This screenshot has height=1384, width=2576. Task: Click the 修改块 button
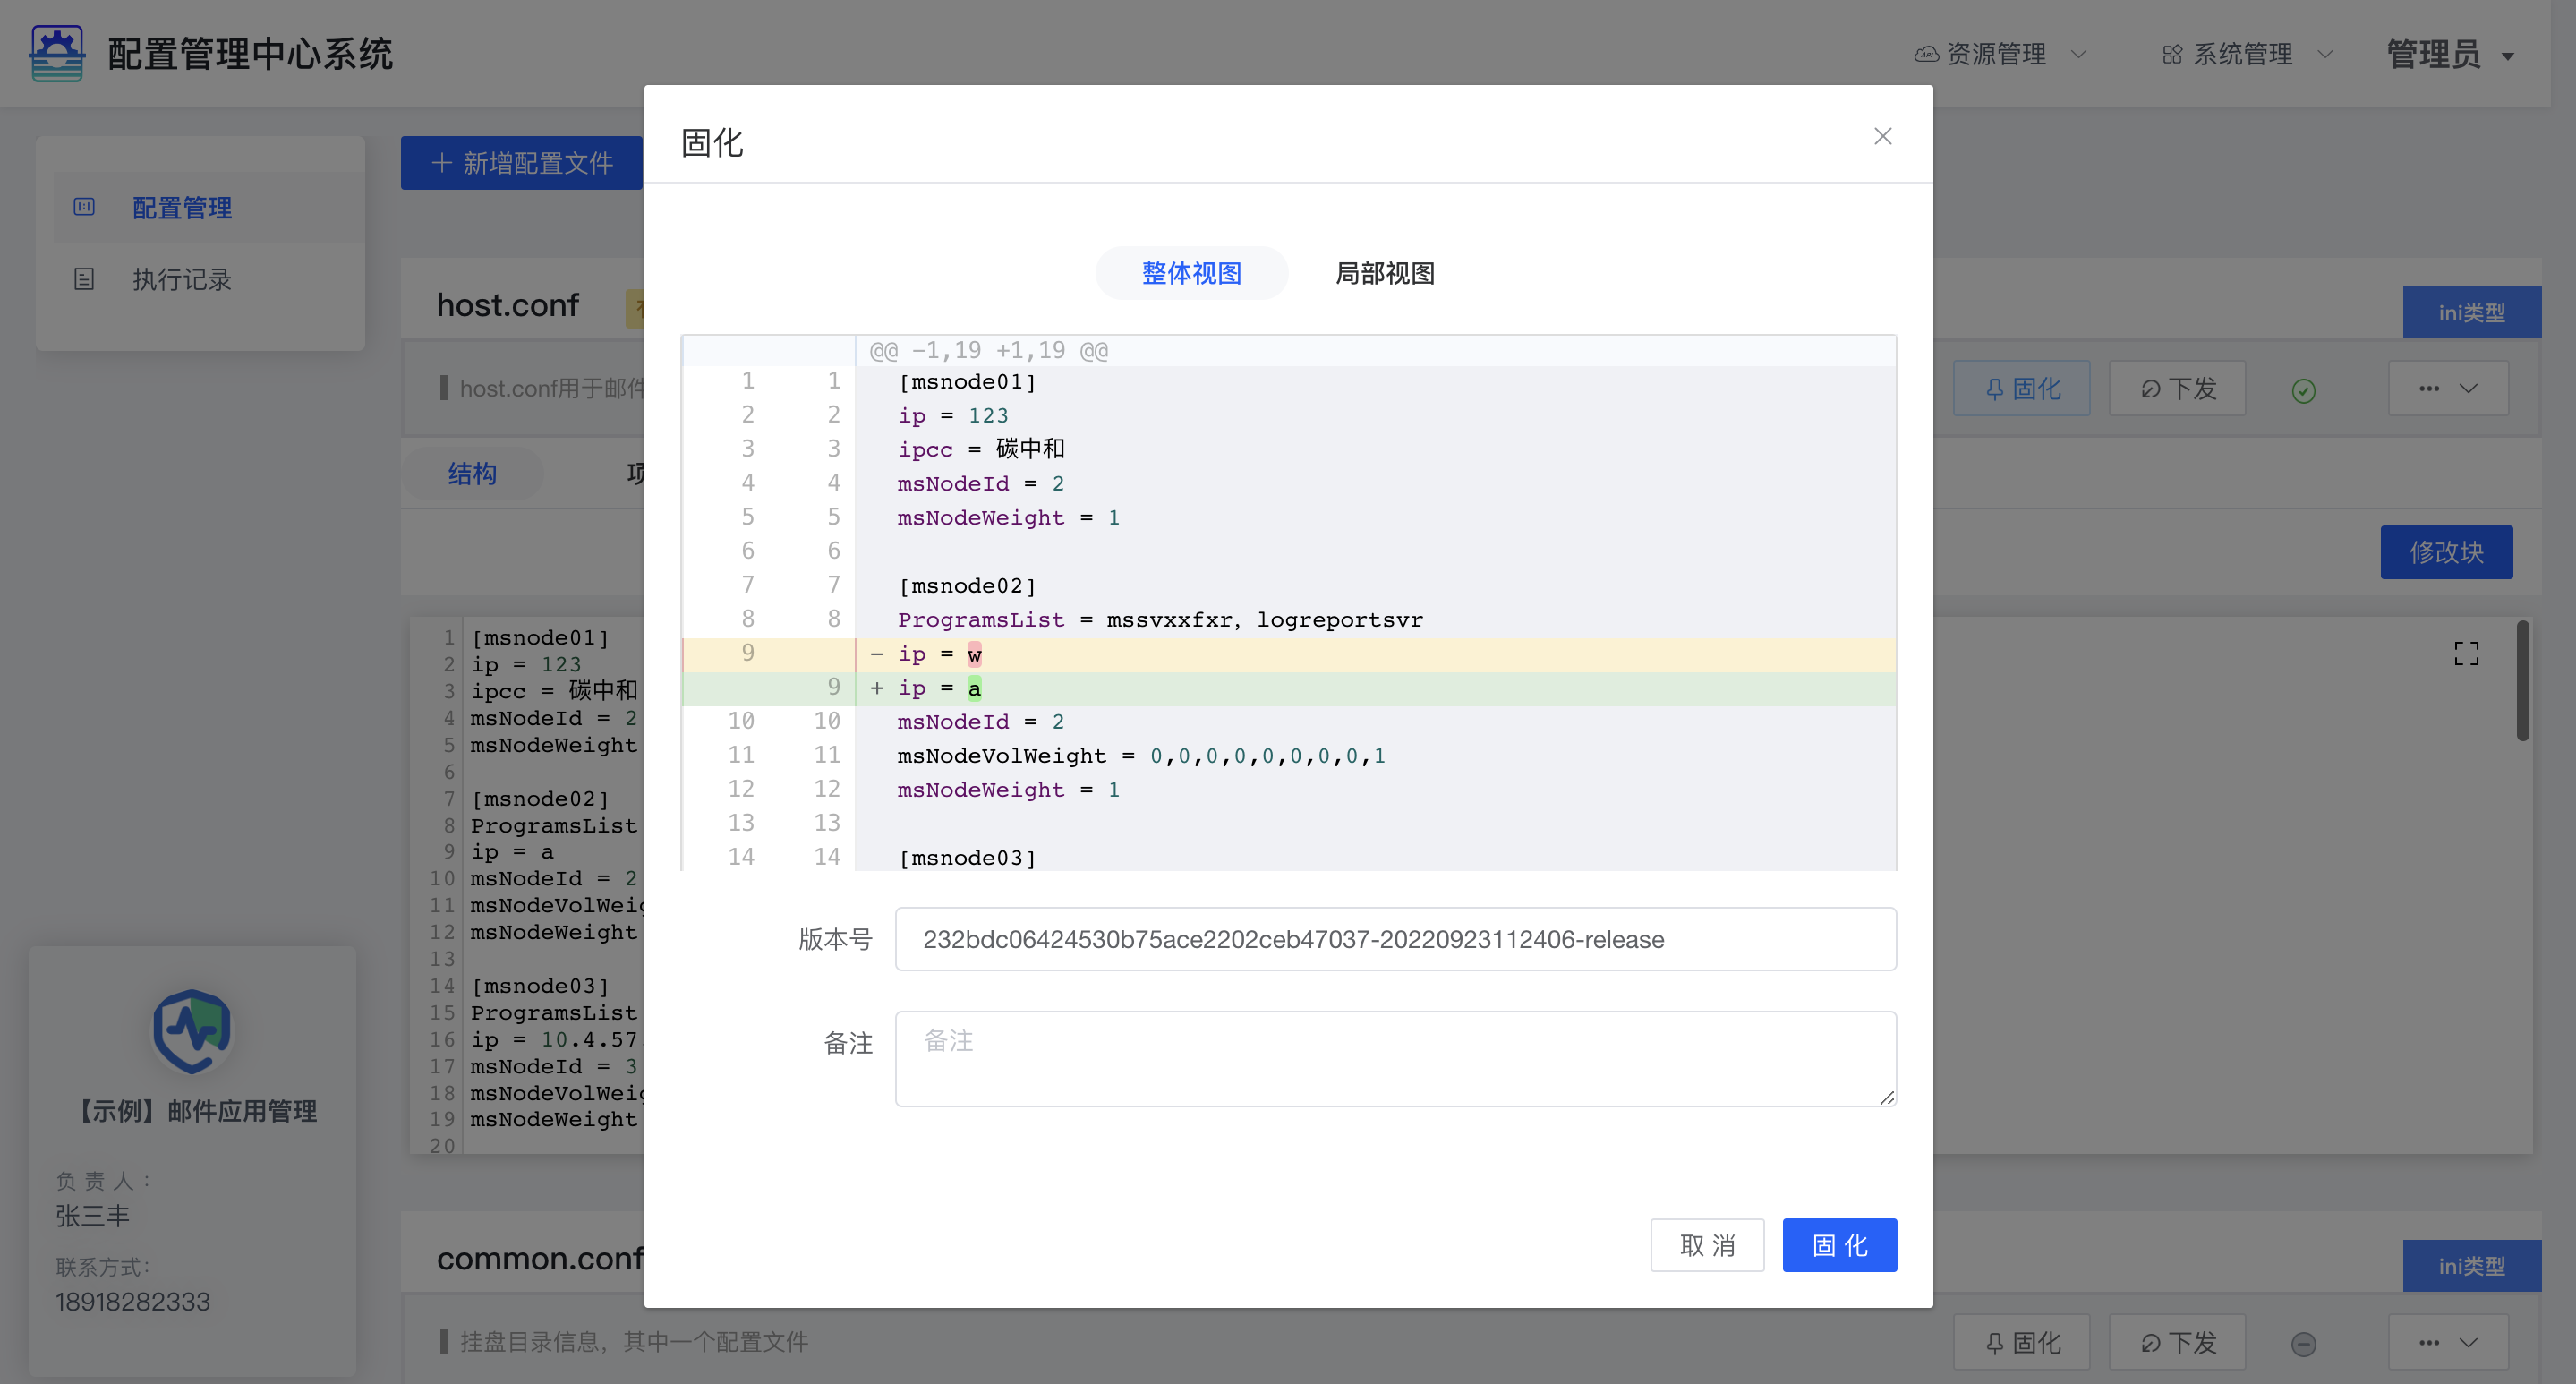[x=2446, y=552]
